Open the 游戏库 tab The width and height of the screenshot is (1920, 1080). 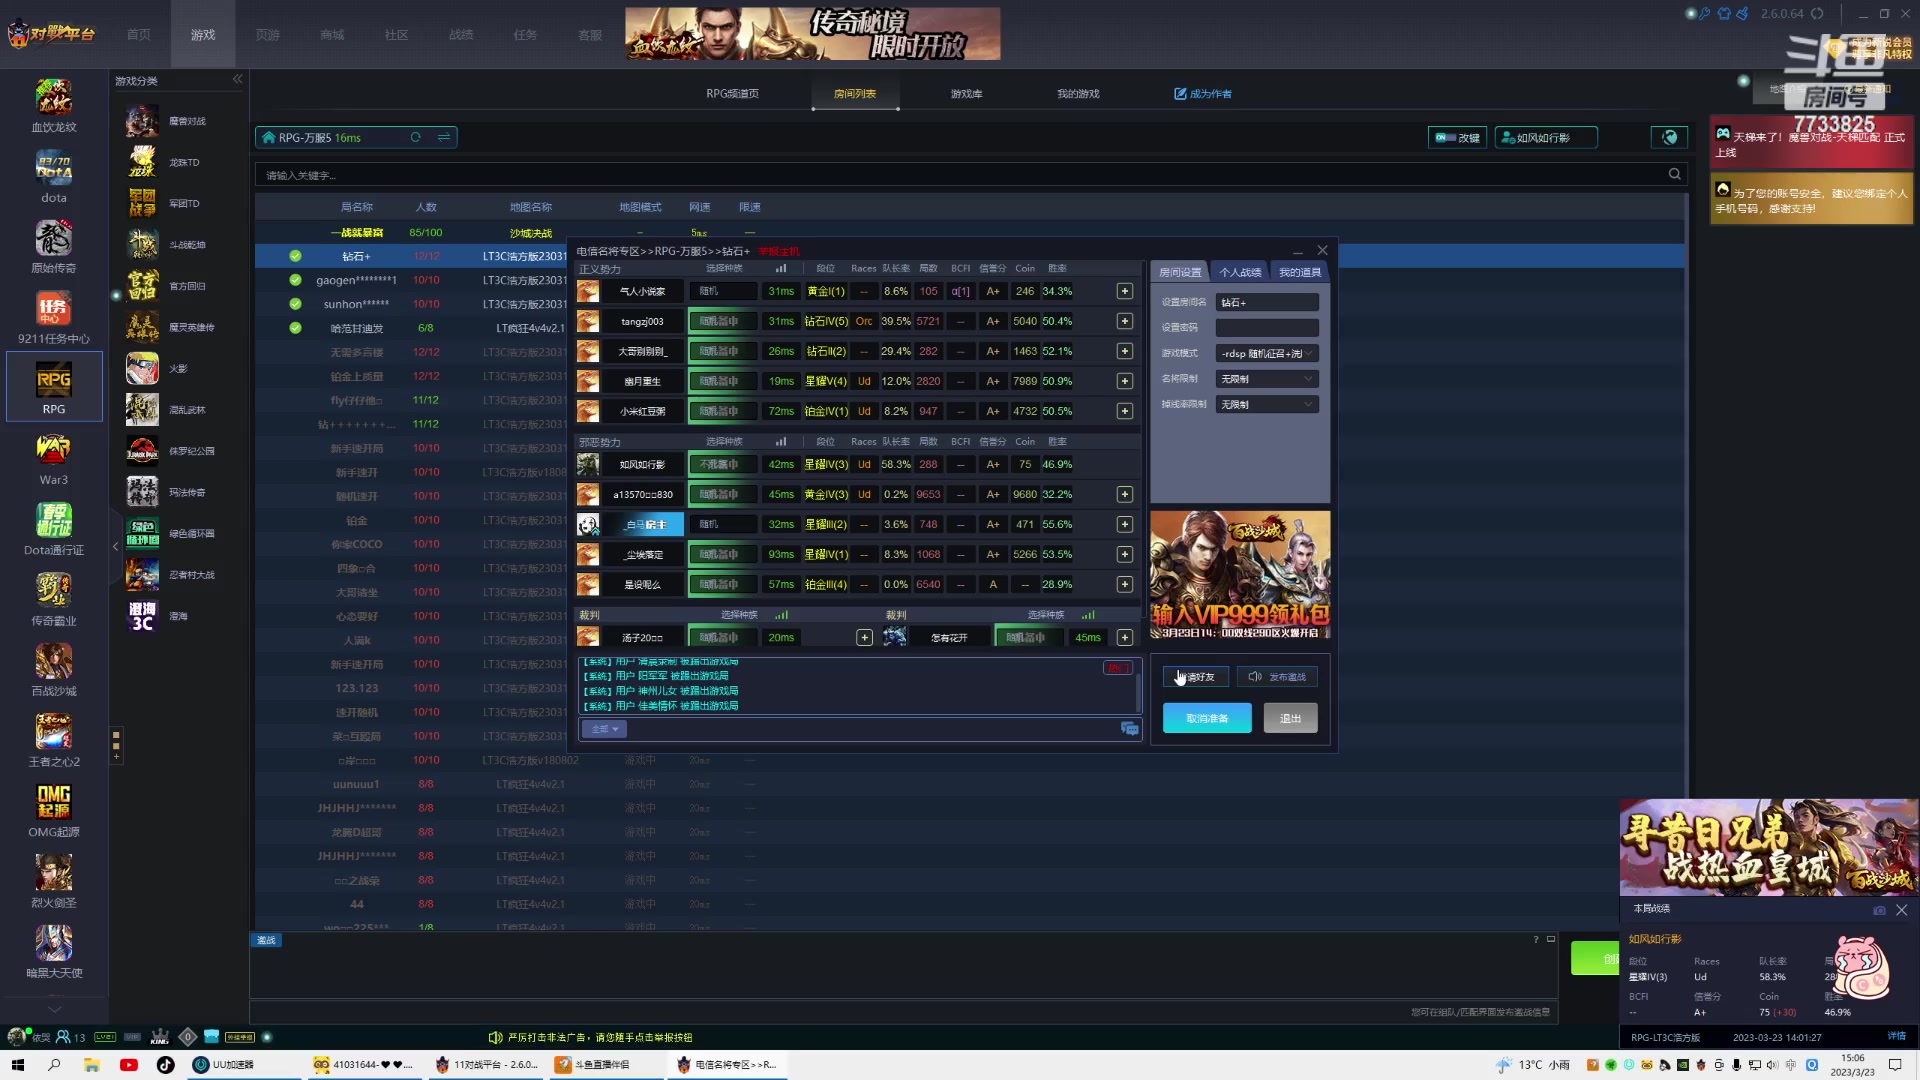(966, 94)
